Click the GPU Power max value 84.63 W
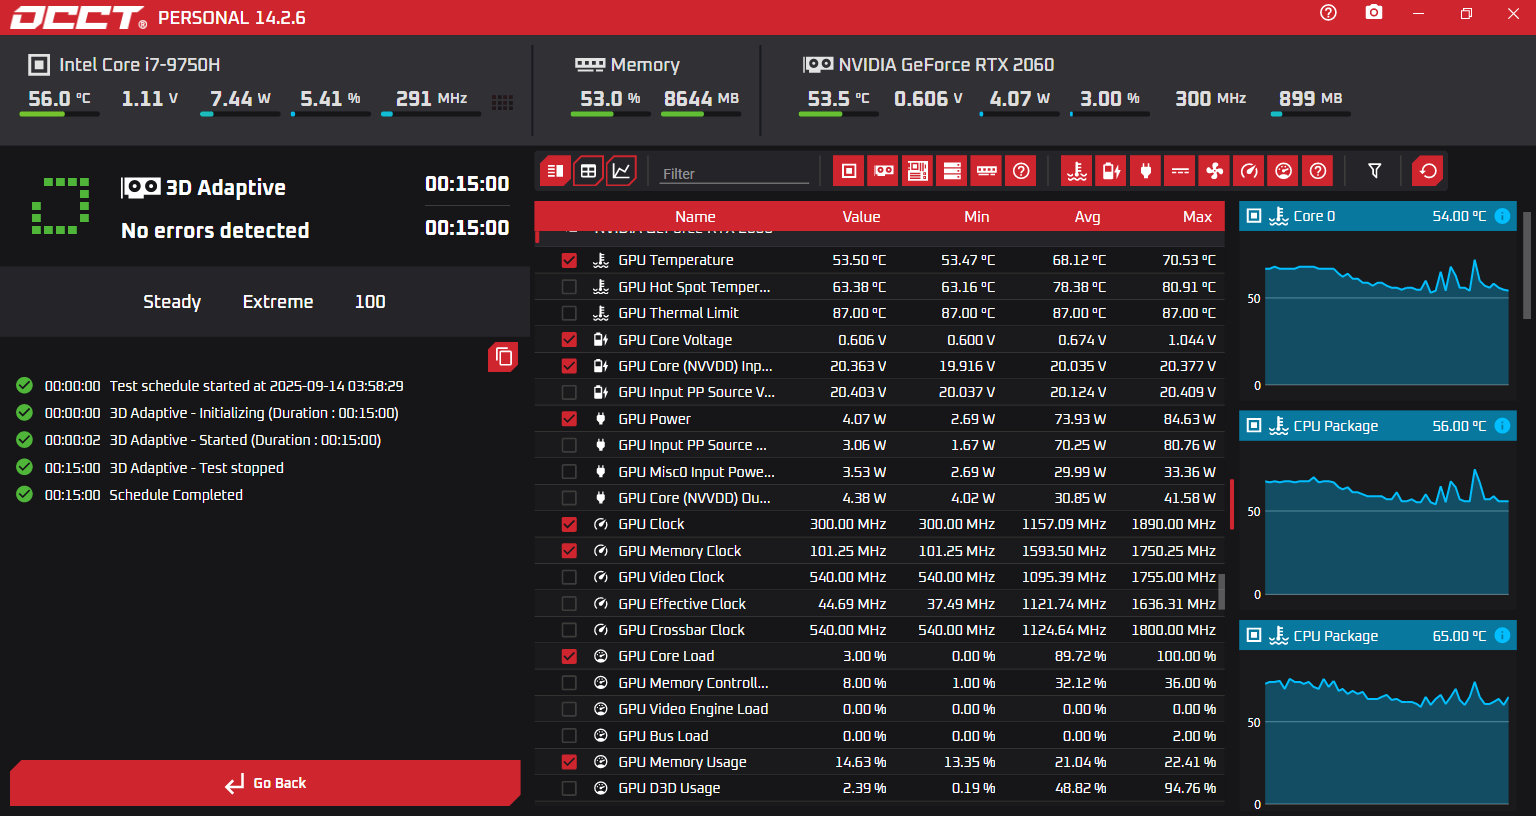 (1189, 419)
